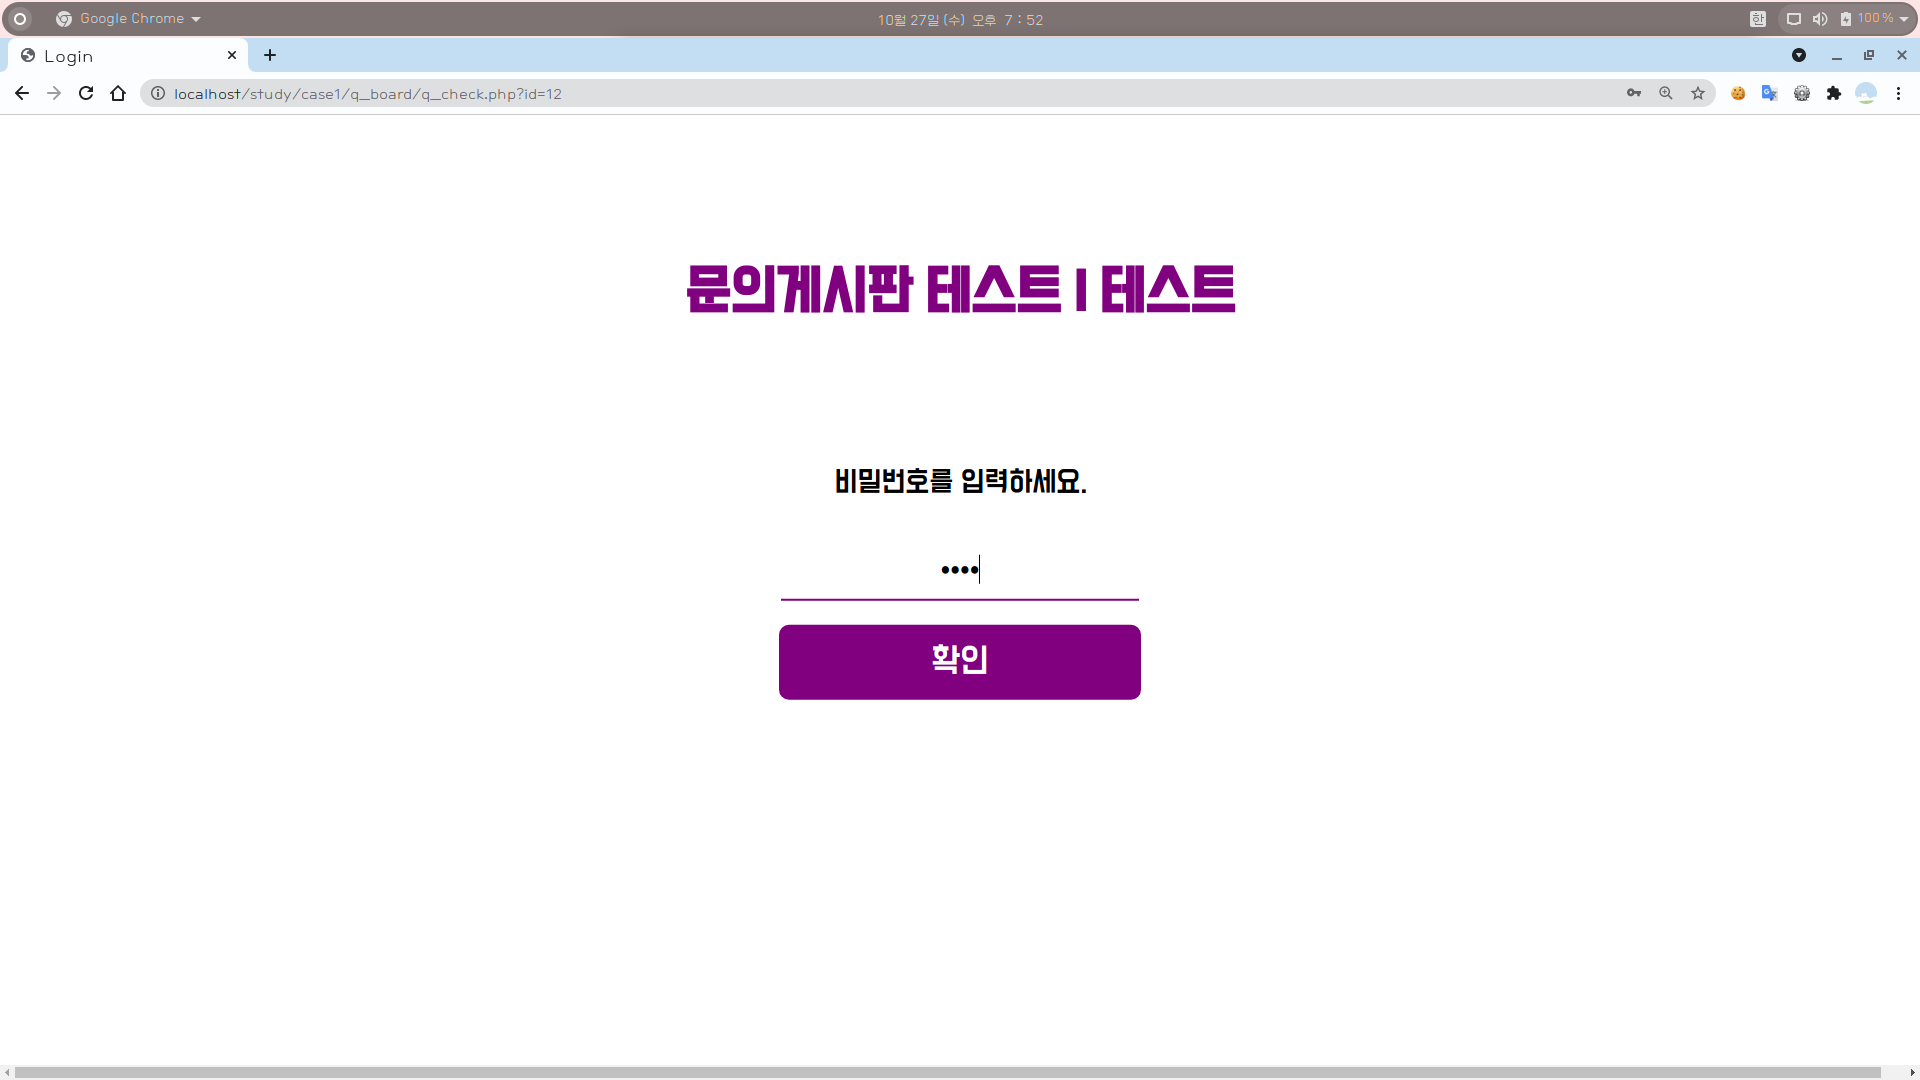Click the password input field
1920x1080 pixels.
[959, 570]
